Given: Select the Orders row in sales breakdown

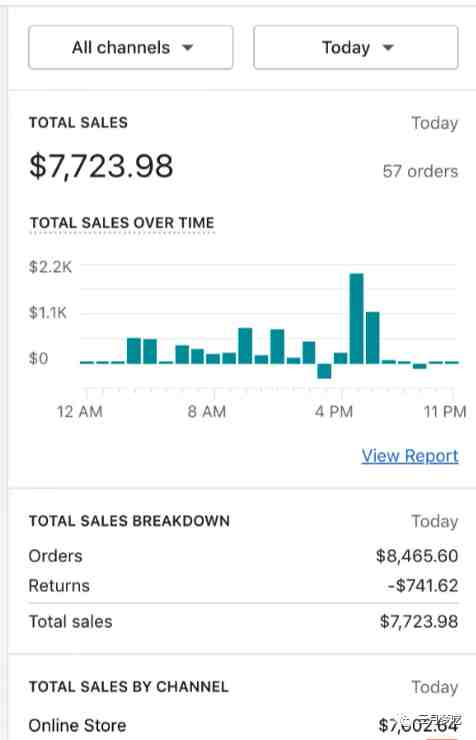Looking at the screenshot, I should (x=243, y=556).
